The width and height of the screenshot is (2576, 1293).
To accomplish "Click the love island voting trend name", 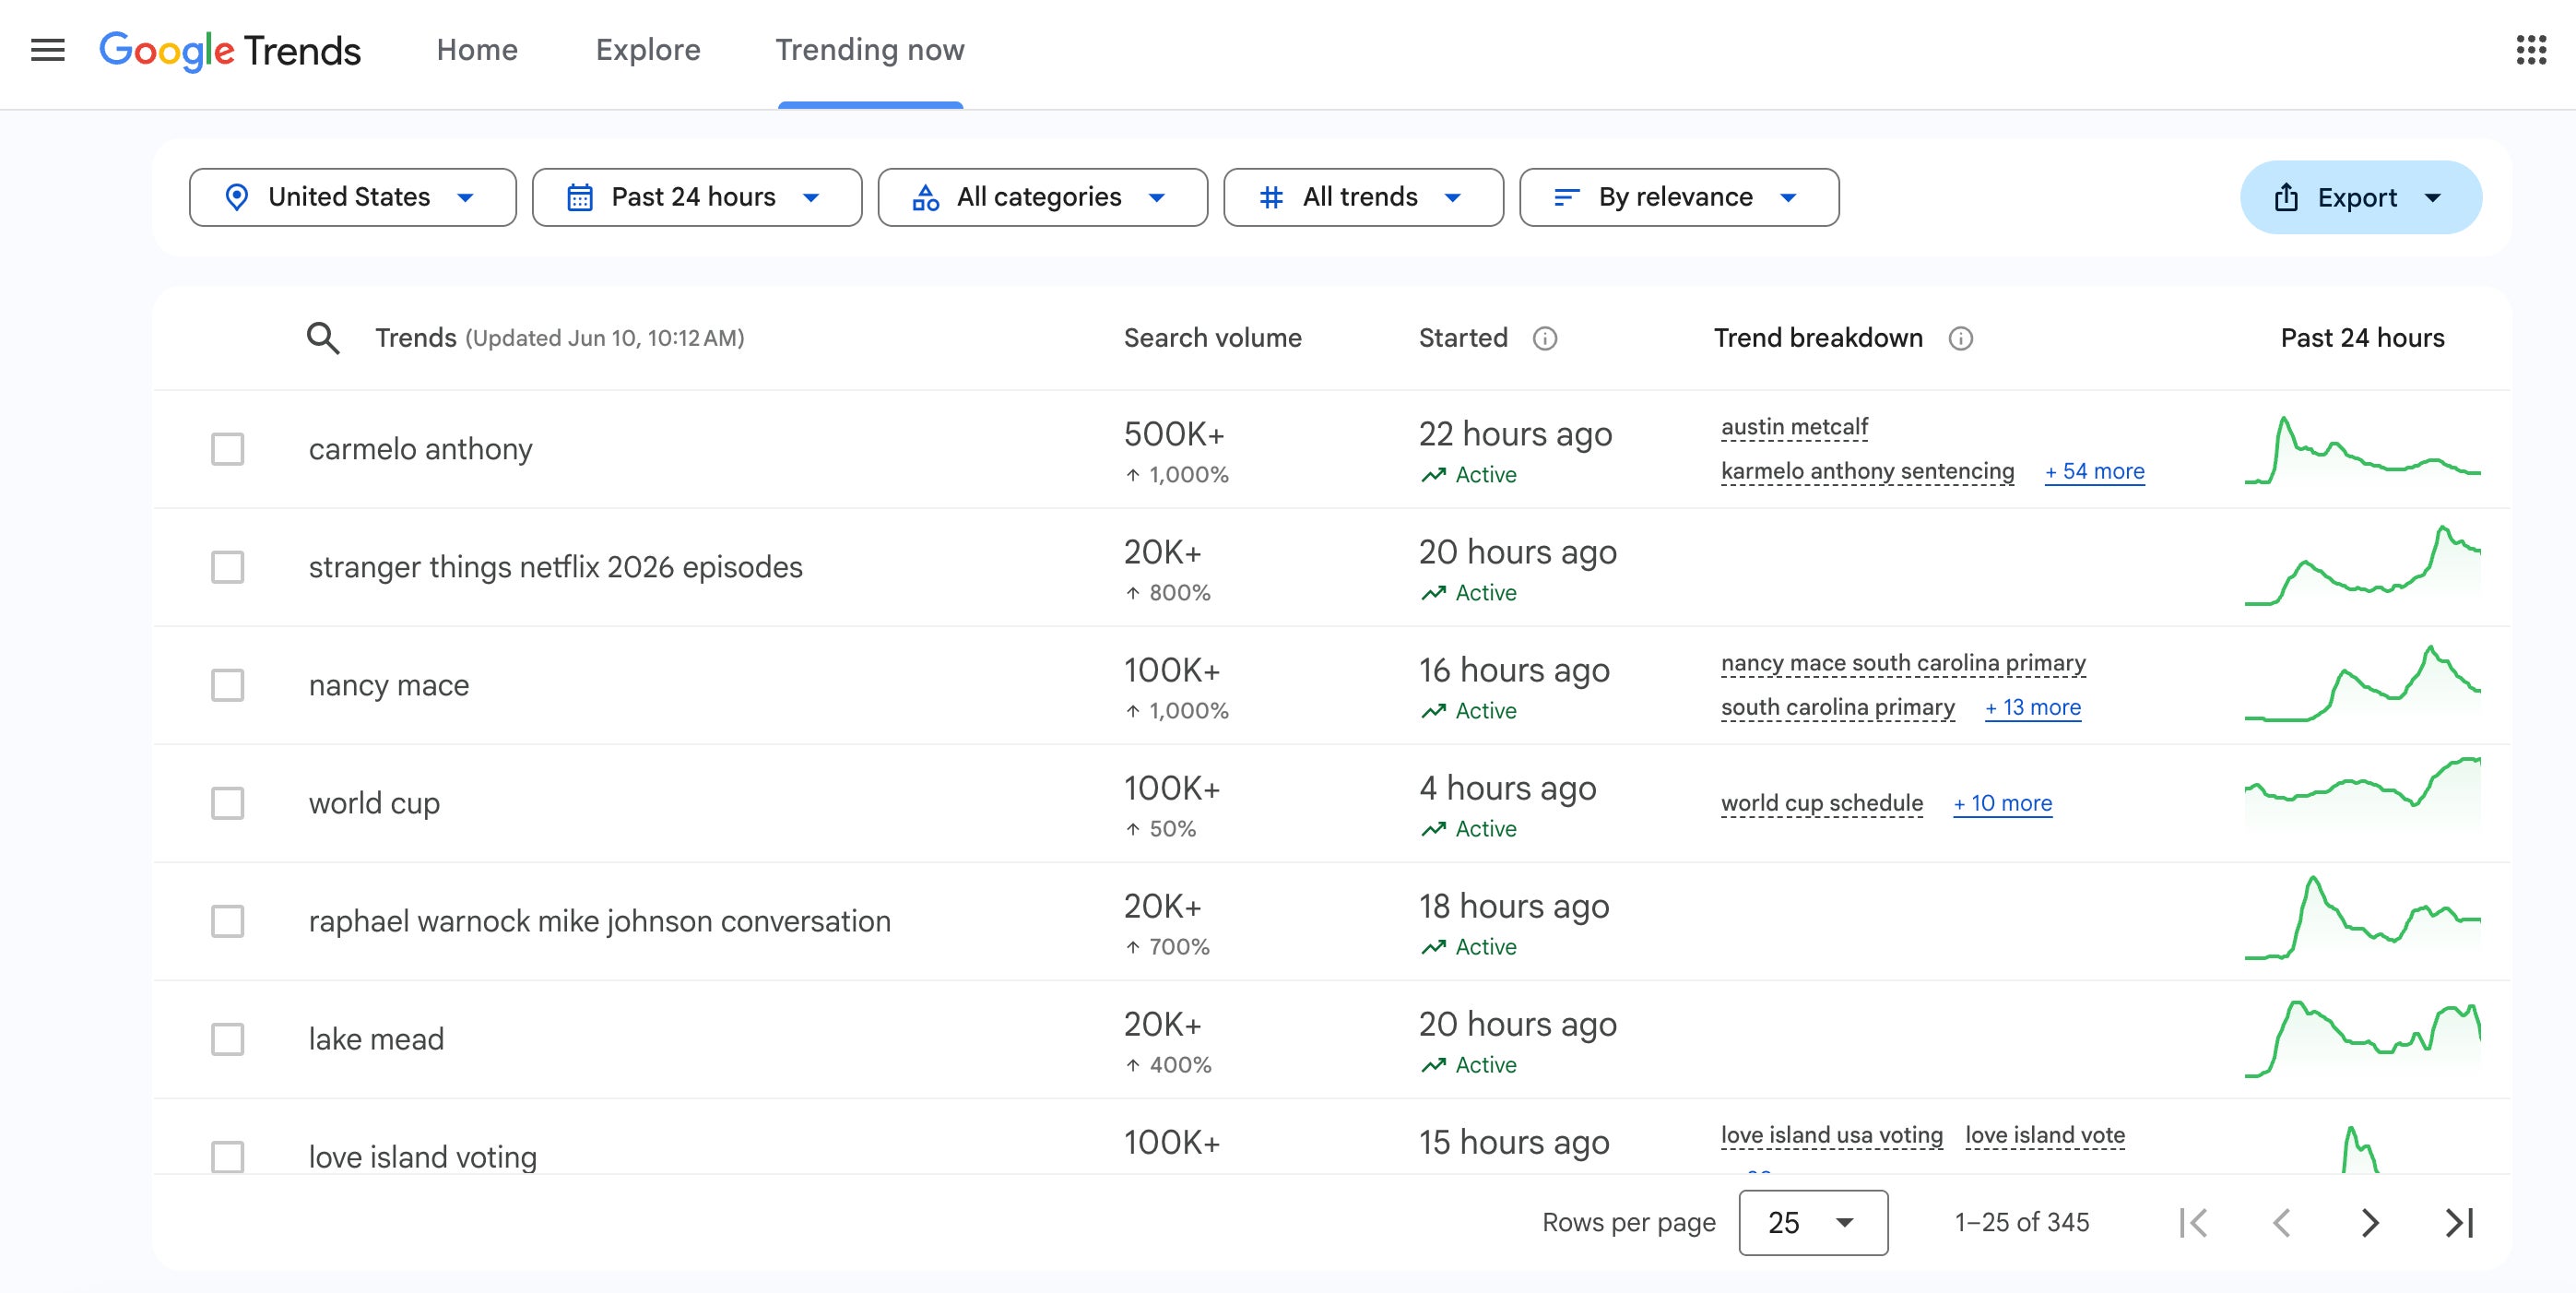I will click(x=422, y=1157).
